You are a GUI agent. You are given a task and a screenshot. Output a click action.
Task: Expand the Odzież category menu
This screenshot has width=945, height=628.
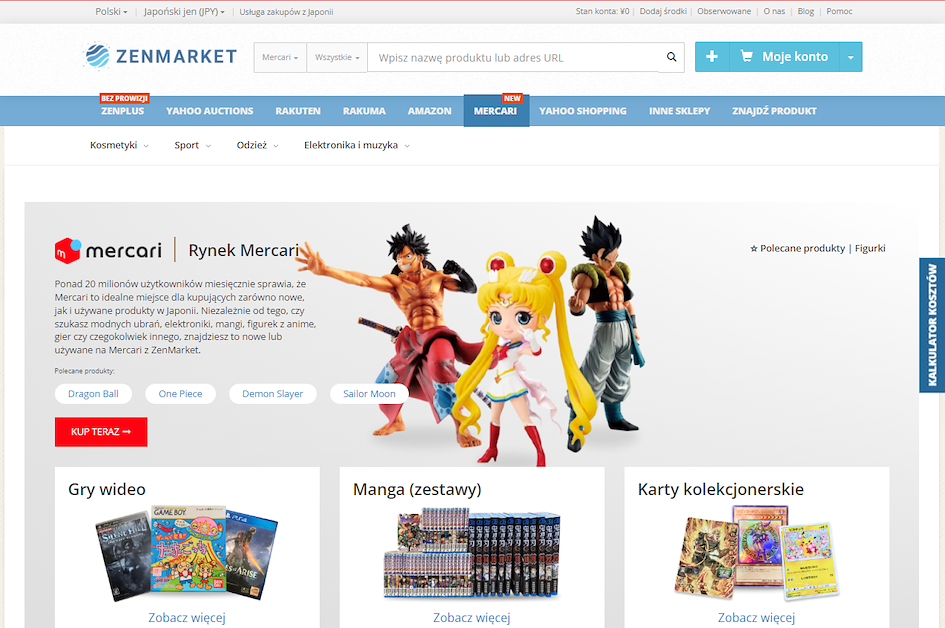[x=257, y=145]
